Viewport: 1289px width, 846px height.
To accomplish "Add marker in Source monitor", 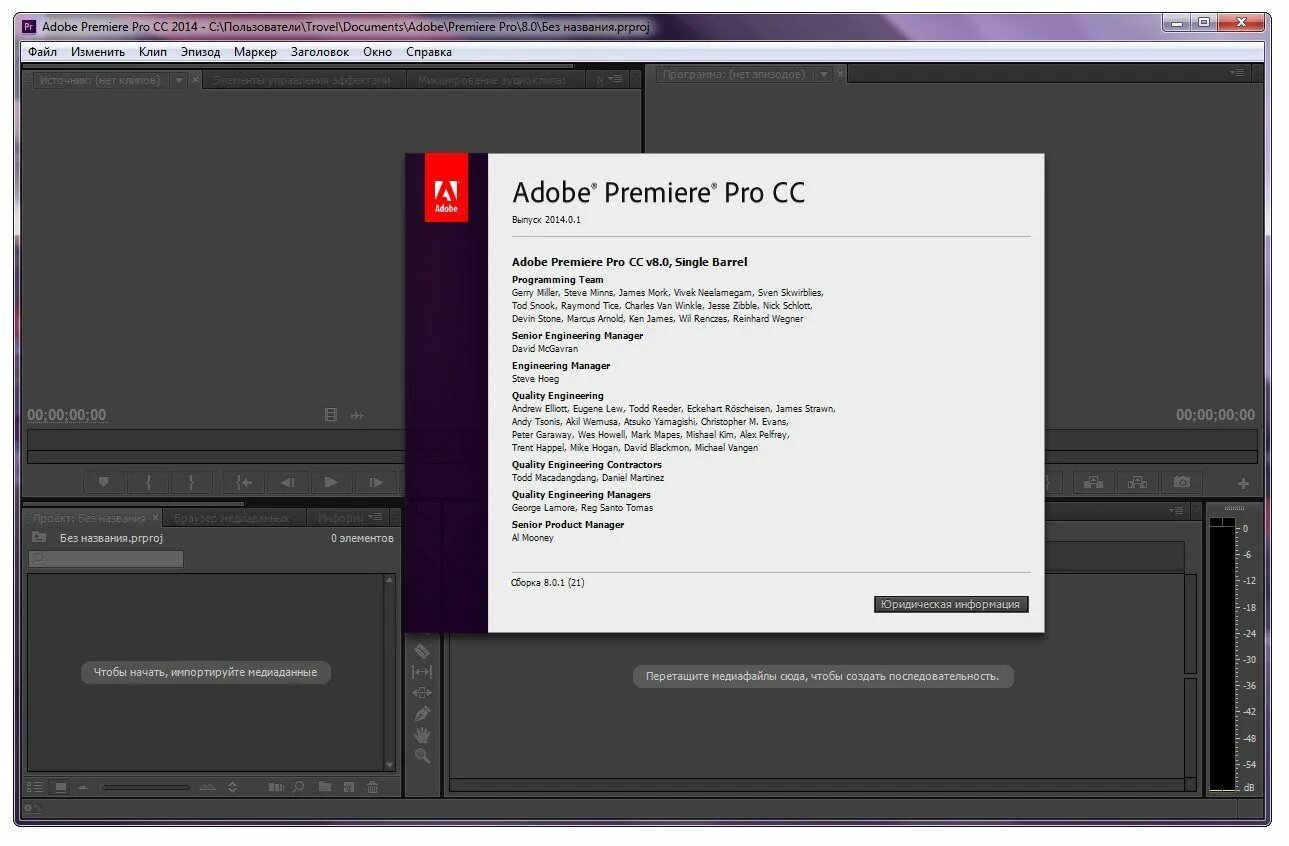I will point(103,482).
